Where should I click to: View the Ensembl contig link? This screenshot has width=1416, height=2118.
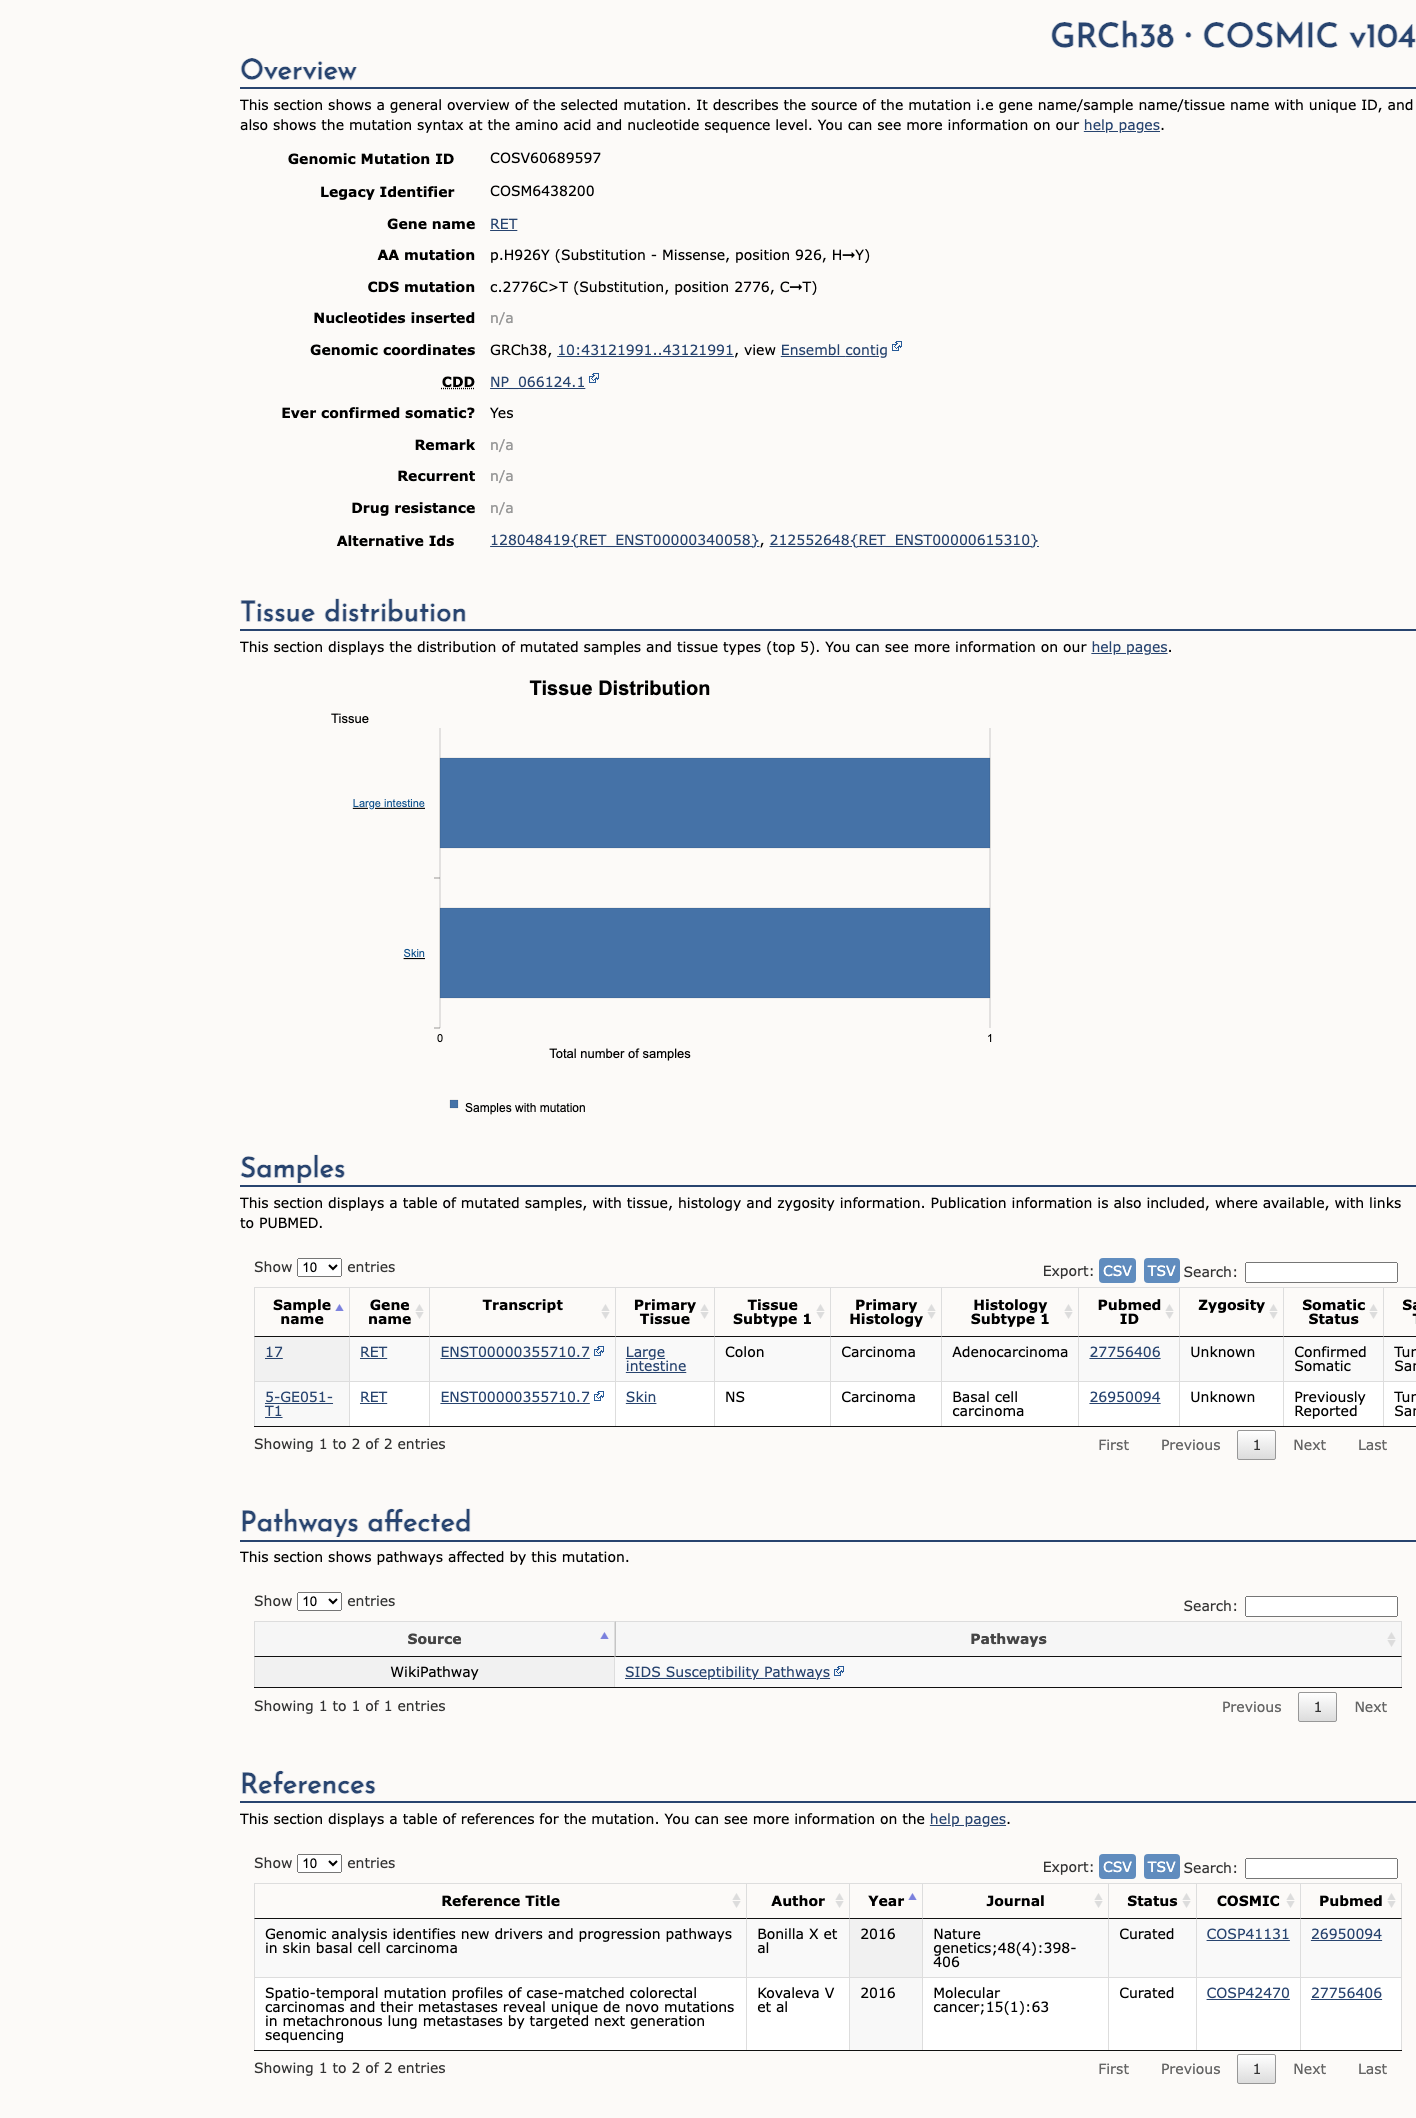click(834, 350)
